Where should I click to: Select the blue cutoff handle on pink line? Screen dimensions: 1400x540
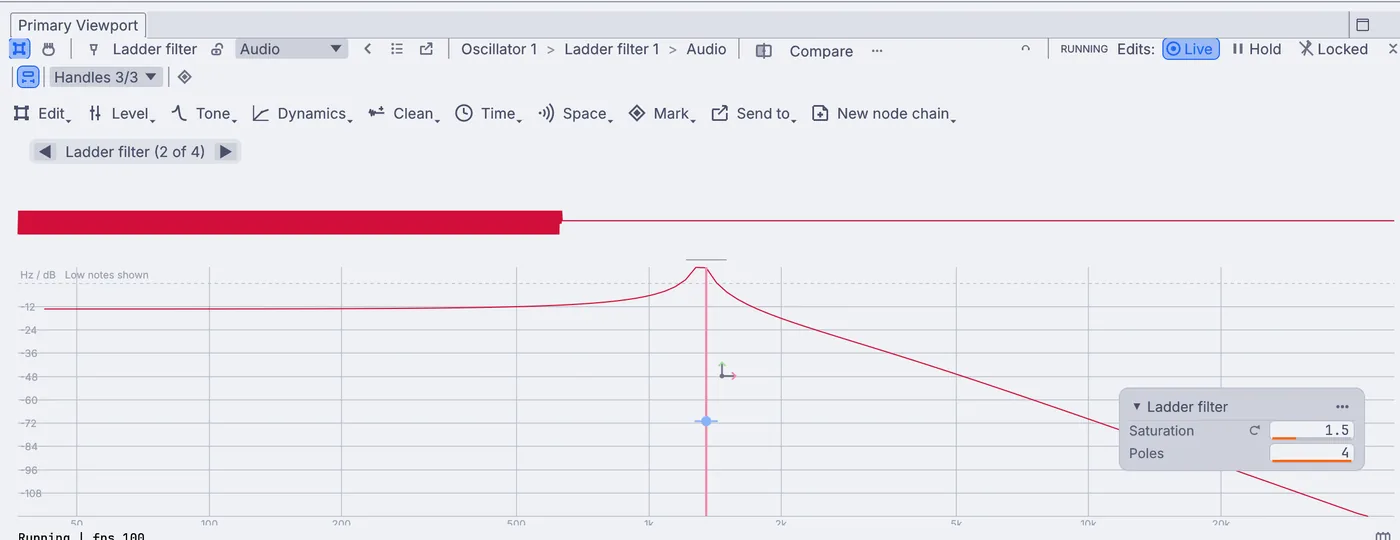[x=706, y=421]
